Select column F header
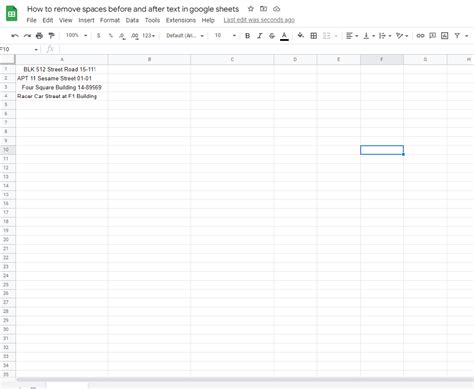Viewport: 474px width, 389px height. tap(382, 60)
